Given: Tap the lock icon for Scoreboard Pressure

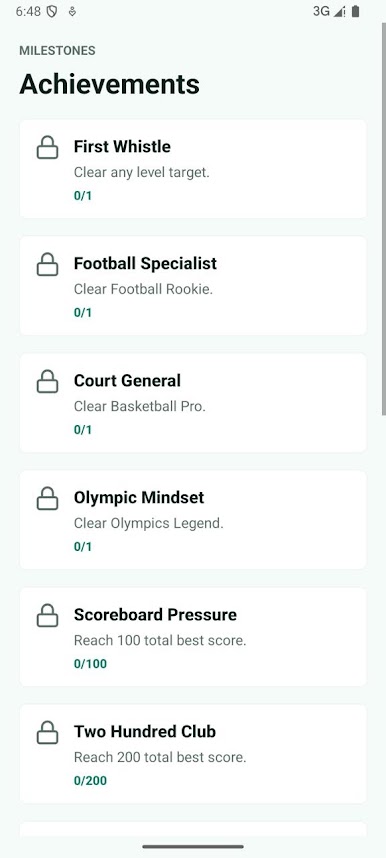Looking at the screenshot, I should point(47,616).
